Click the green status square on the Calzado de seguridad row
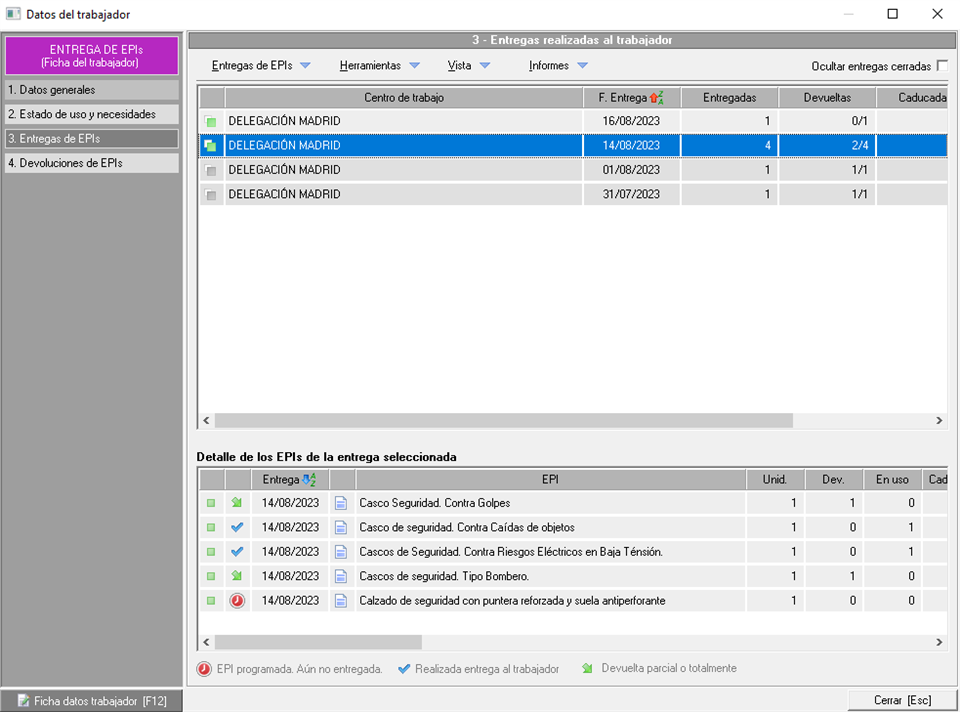This screenshot has width=960, height=712. click(x=211, y=601)
